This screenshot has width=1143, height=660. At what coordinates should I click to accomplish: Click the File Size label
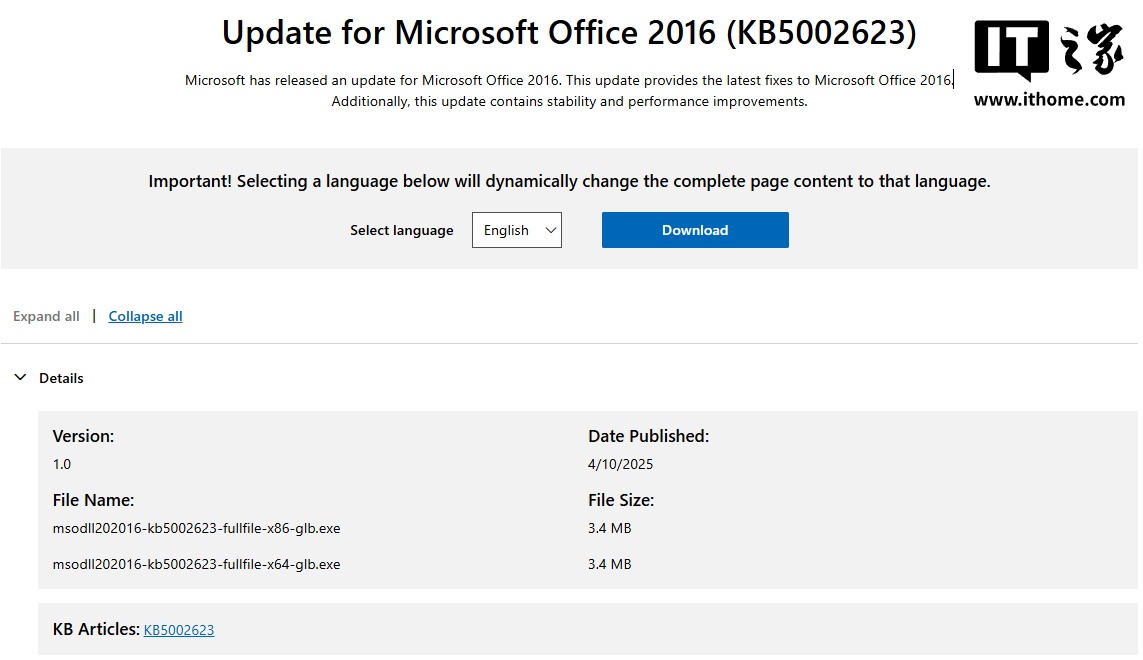pyautogui.click(x=621, y=500)
